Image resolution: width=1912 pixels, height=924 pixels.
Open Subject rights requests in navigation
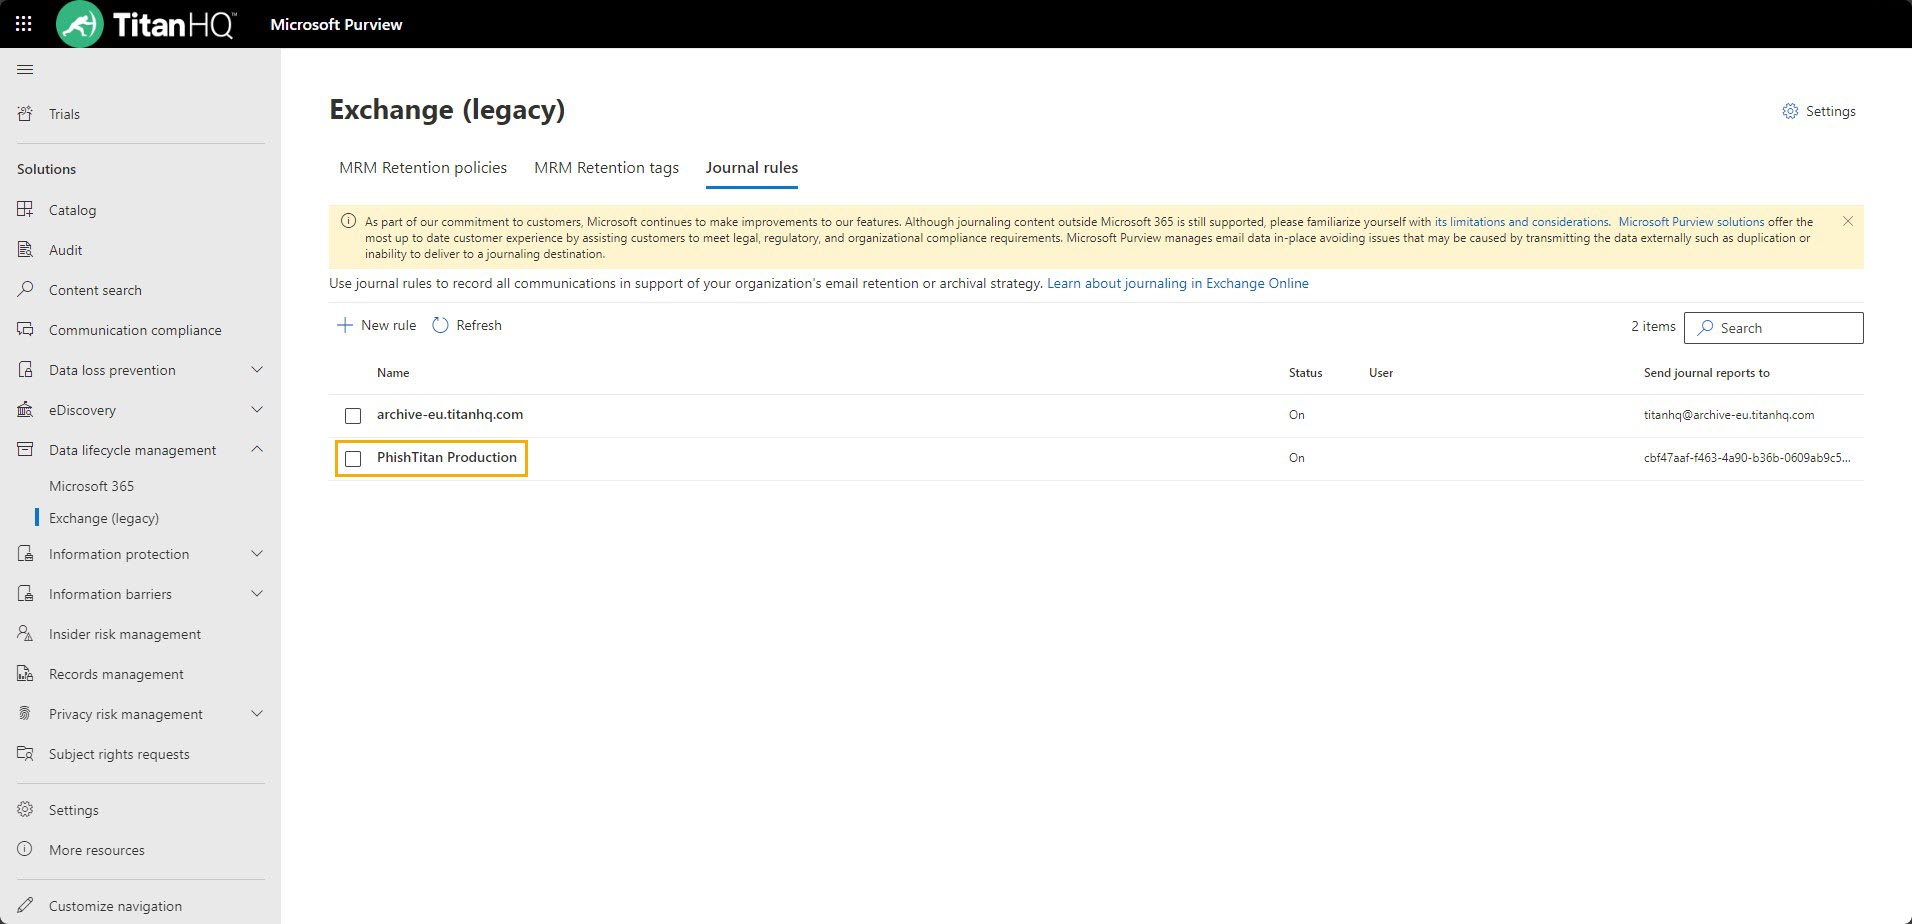tap(119, 754)
